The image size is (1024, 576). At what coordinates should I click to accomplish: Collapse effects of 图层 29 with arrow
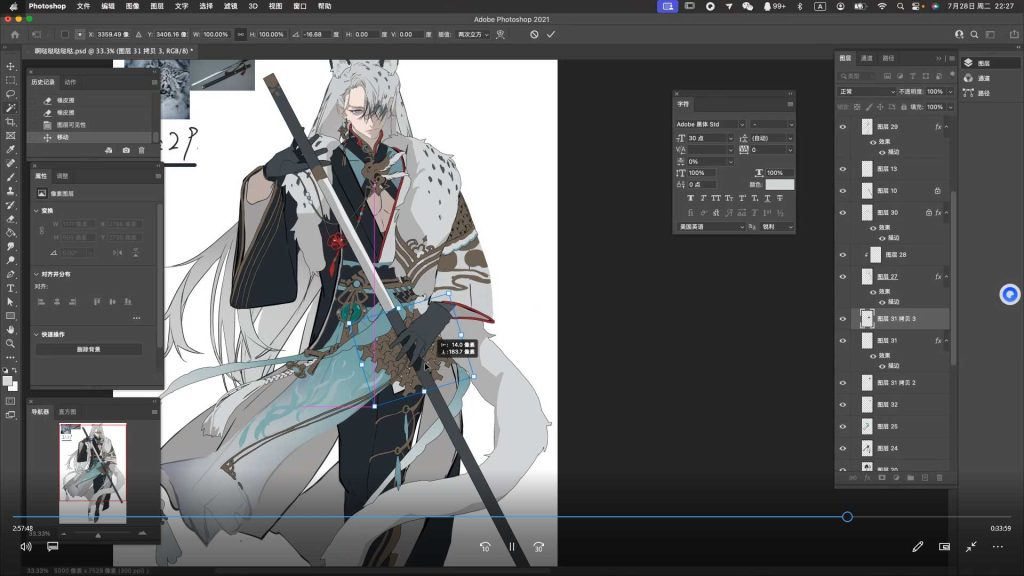tap(946, 127)
